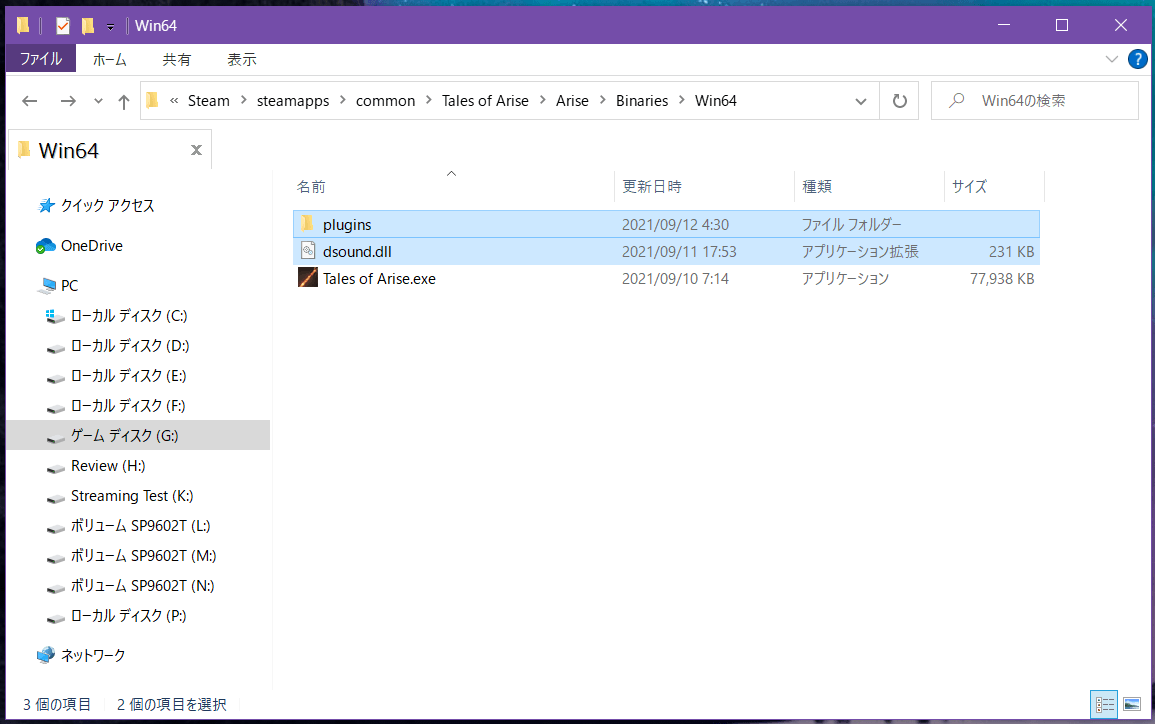Open ローカル ディスク (D:)
This screenshot has width=1155, height=724.
[130, 346]
